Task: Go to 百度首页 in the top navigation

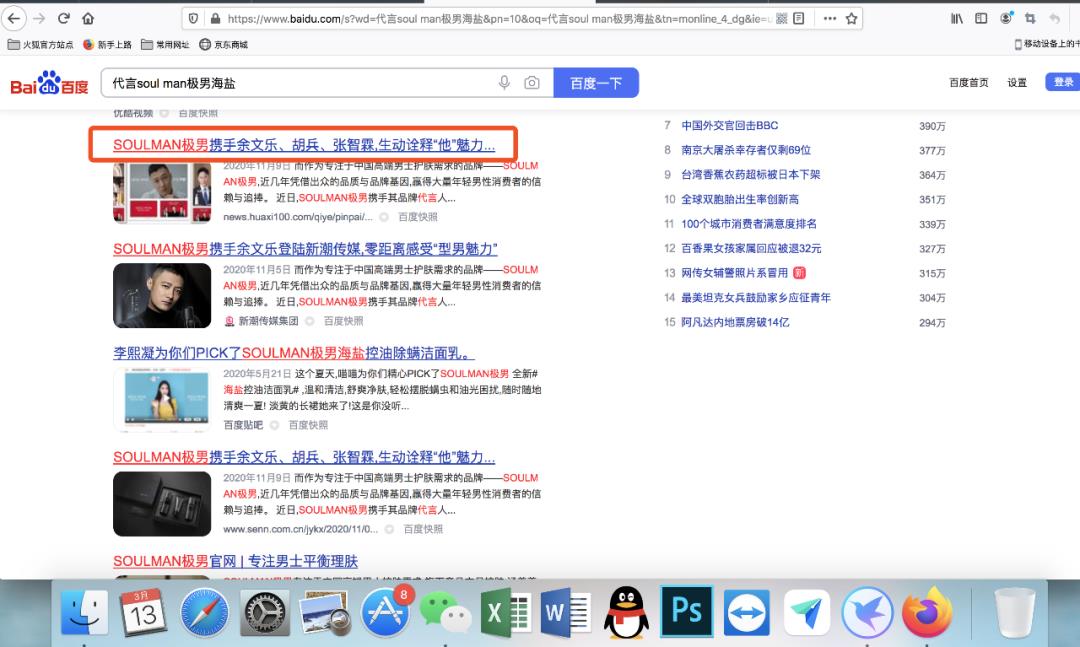Action: pyautogui.click(x=969, y=83)
